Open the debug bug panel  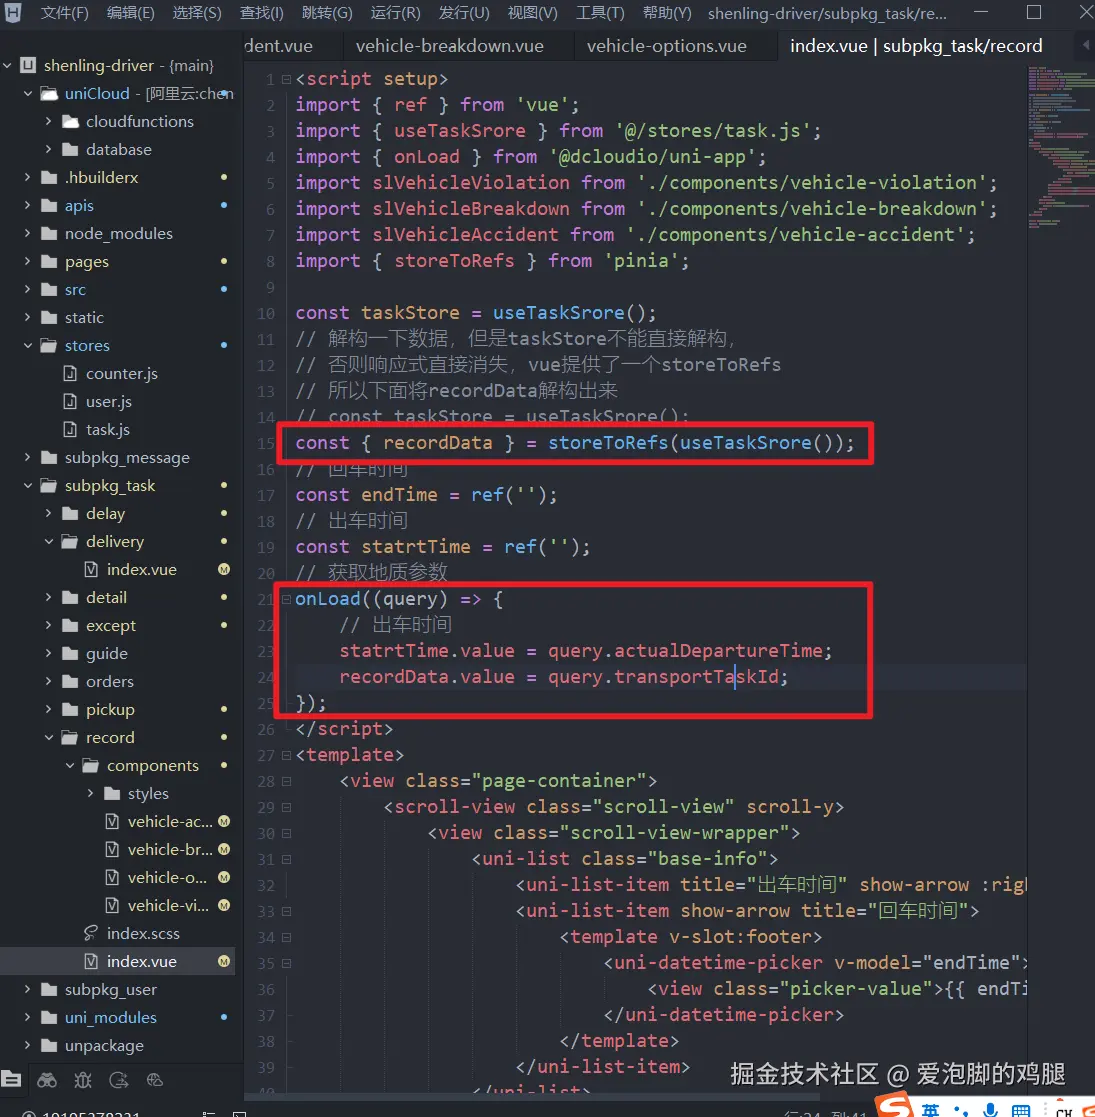[x=83, y=1080]
